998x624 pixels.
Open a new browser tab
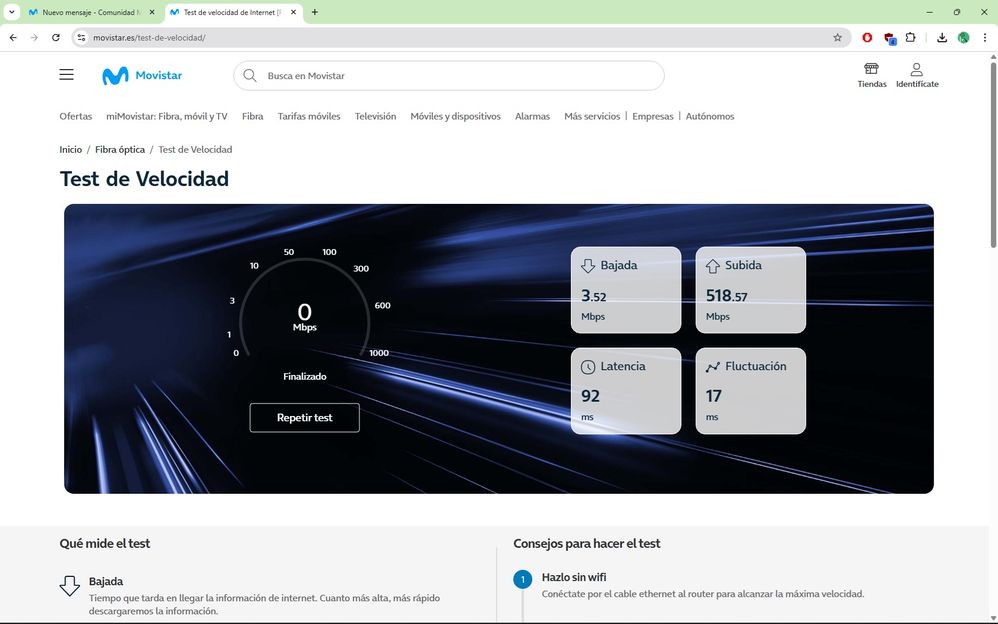pyautogui.click(x=315, y=12)
